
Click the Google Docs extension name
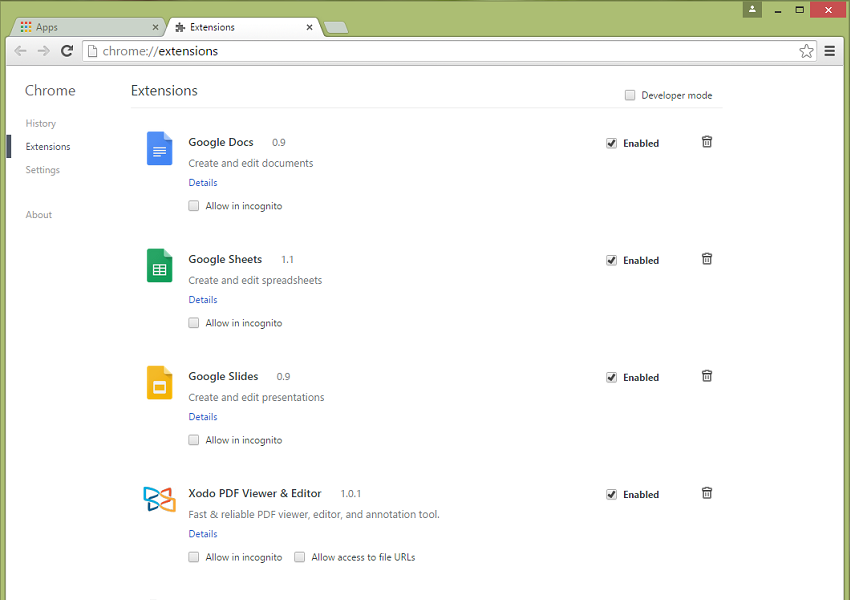click(221, 142)
